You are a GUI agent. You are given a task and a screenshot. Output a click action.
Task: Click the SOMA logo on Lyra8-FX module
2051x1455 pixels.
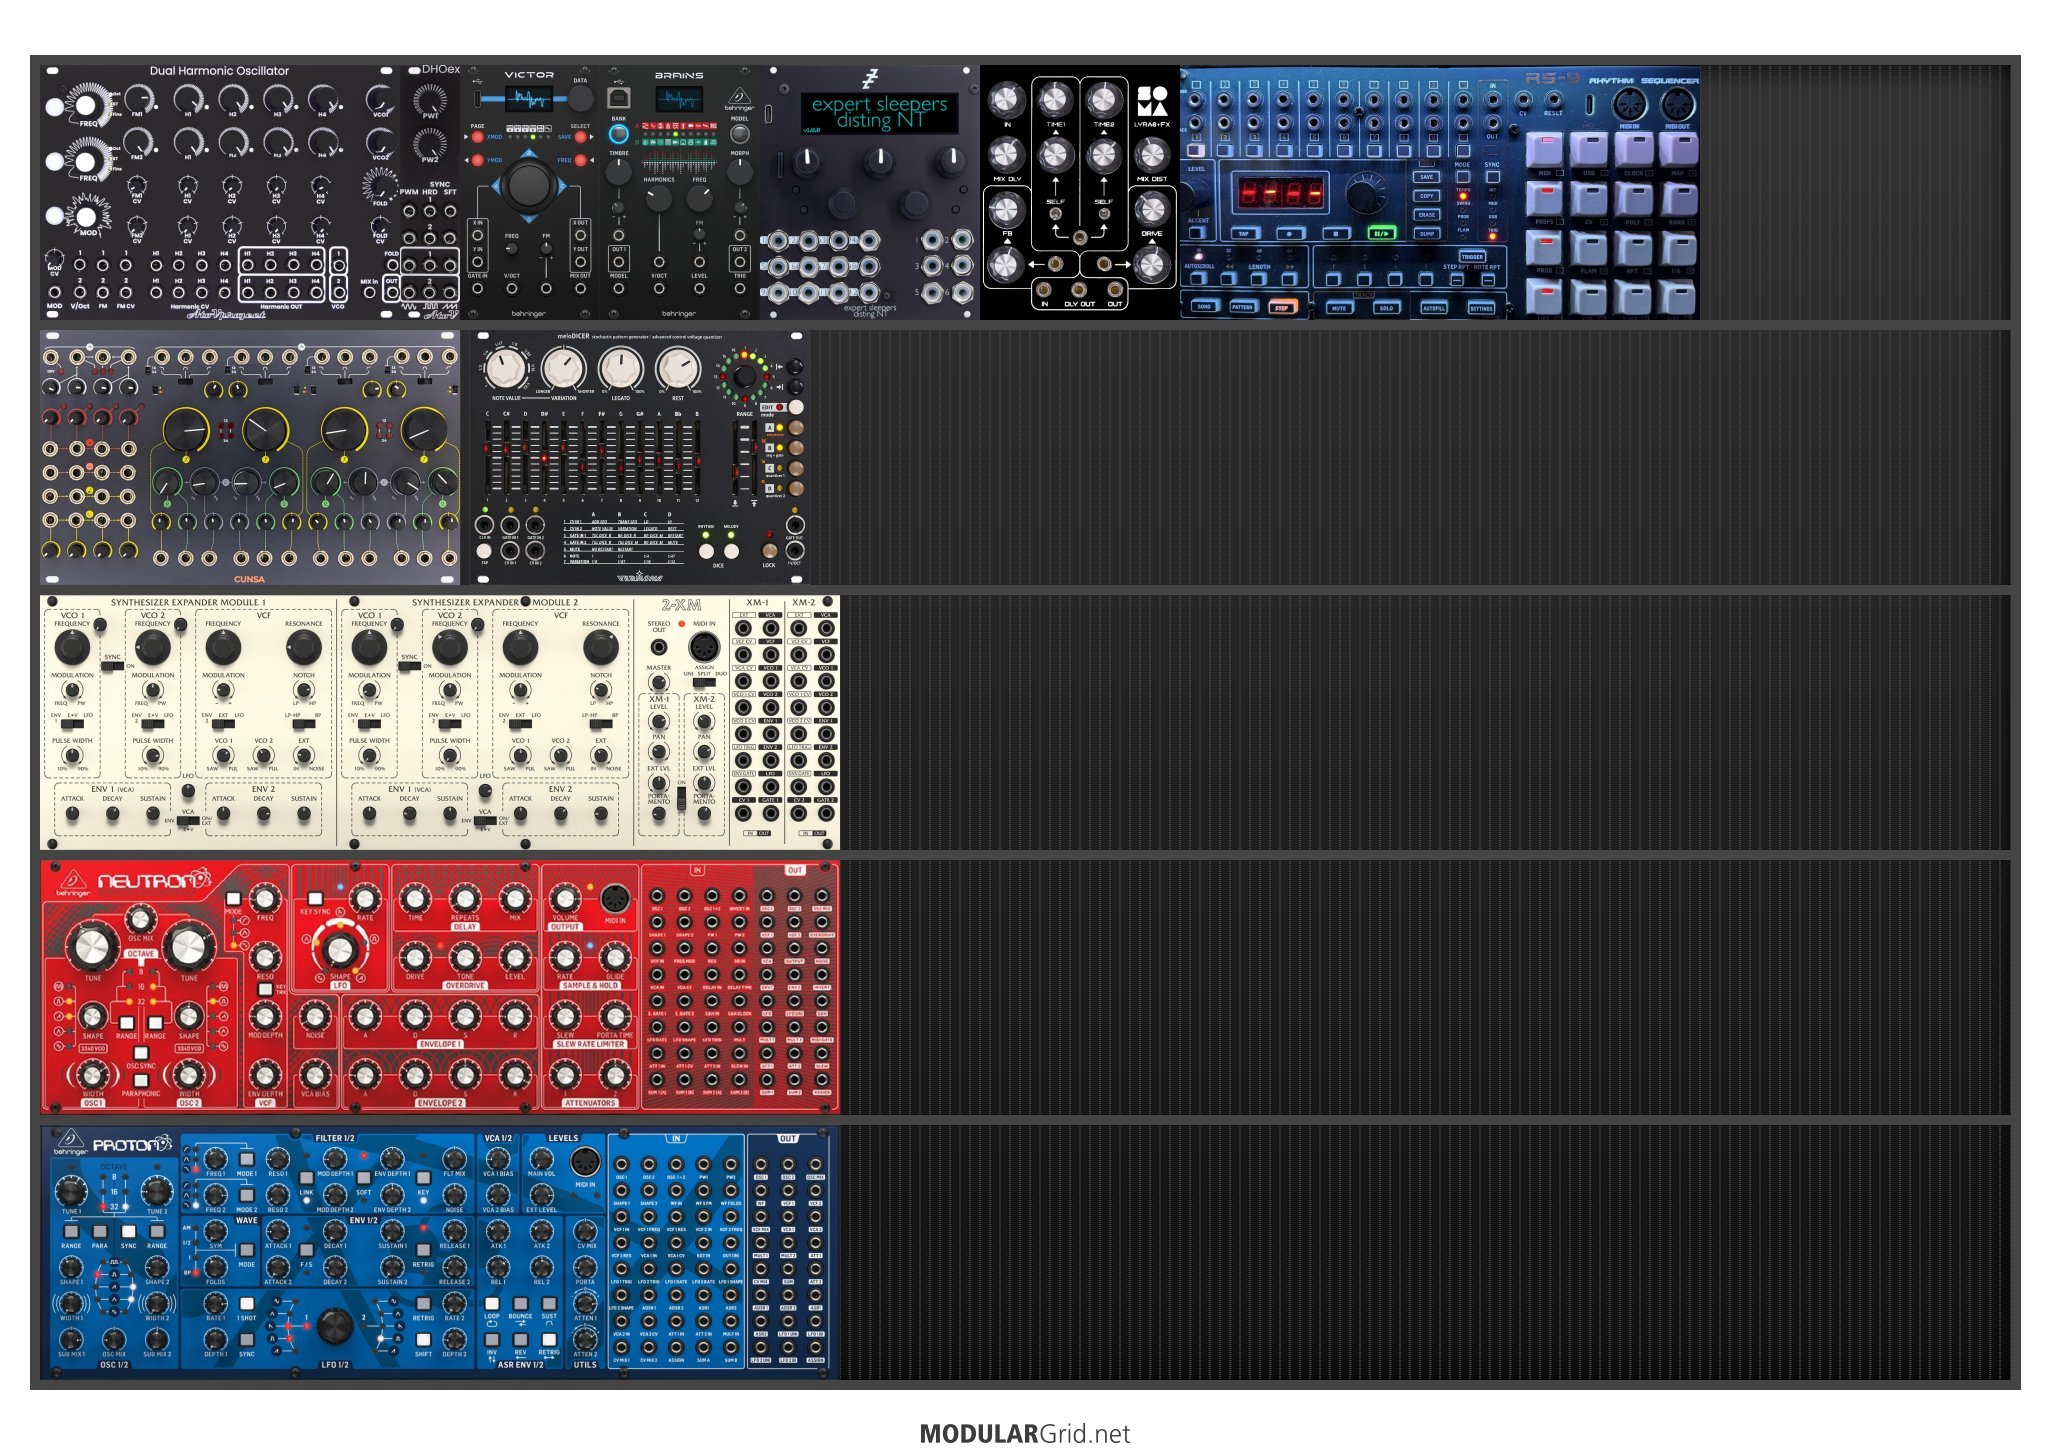click(x=1152, y=101)
